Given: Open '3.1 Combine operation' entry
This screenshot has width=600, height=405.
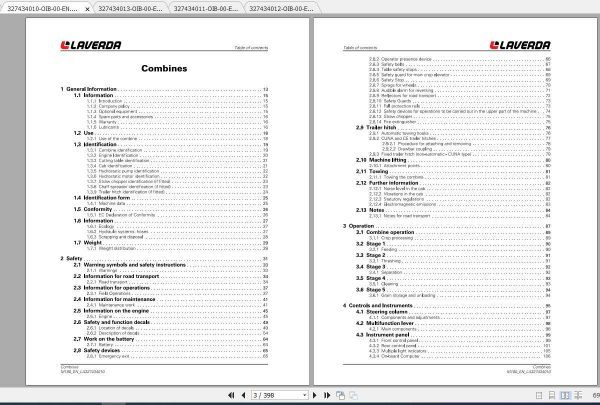Looking at the screenshot, I should [x=453, y=232].
